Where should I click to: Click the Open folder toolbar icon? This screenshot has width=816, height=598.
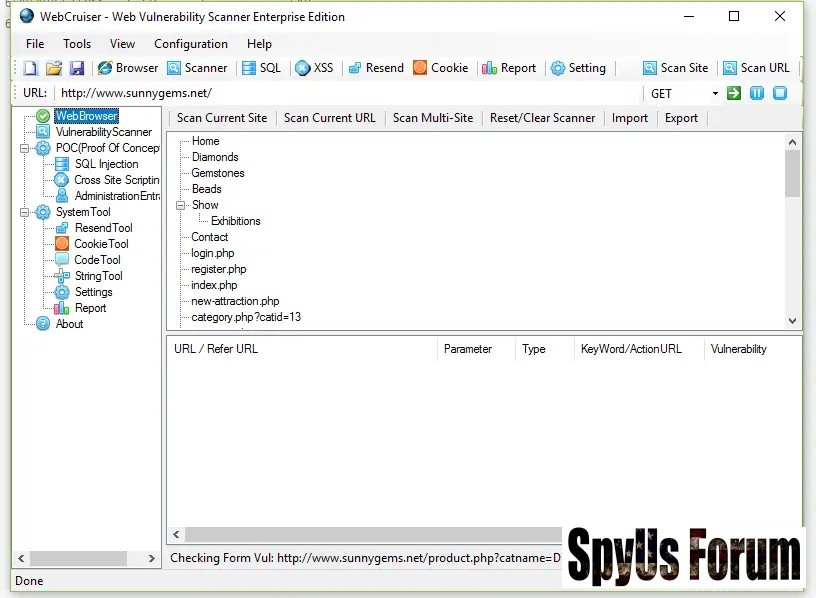pyautogui.click(x=53, y=68)
